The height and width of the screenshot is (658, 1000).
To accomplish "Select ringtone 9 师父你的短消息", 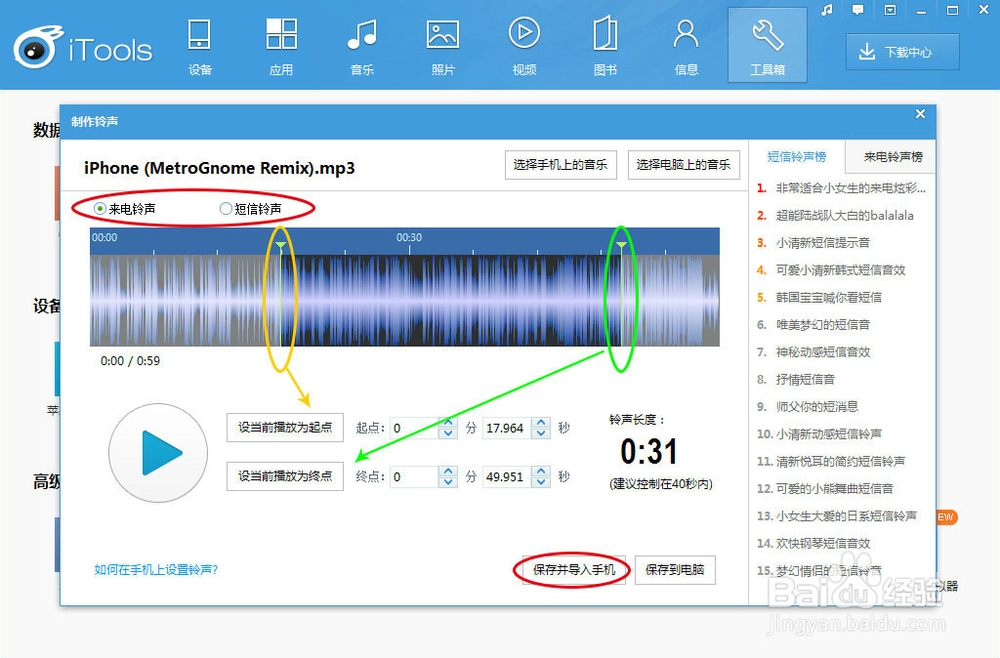I will point(808,407).
